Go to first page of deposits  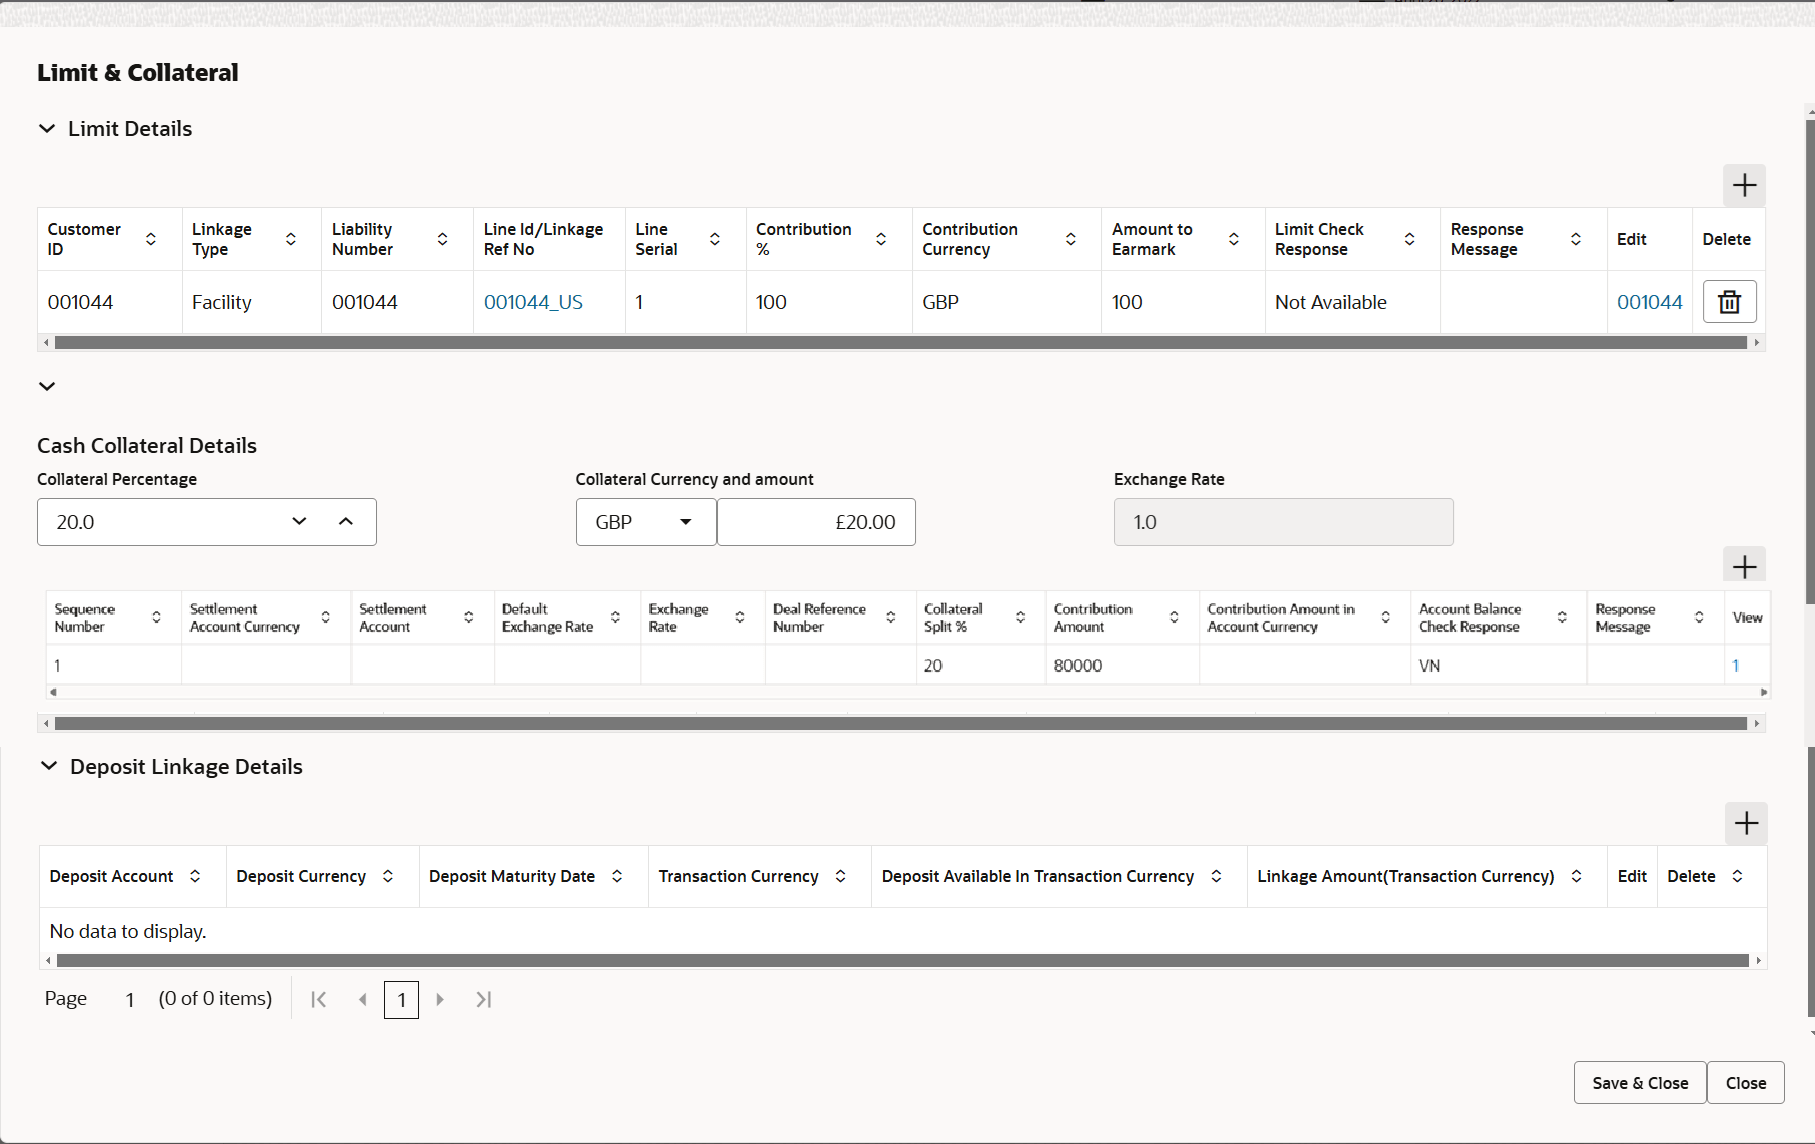pos(319,999)
